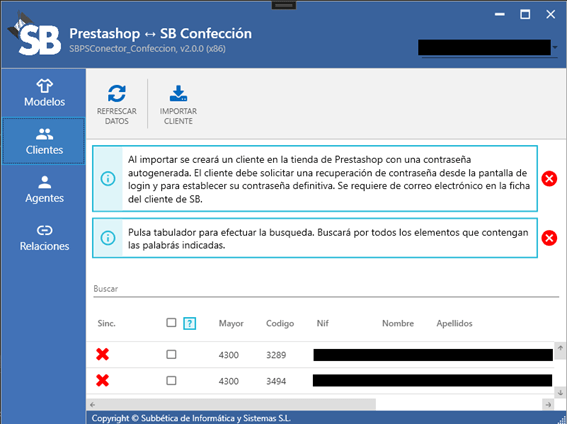Select the Clientes sidebar item

pos(44,141)
